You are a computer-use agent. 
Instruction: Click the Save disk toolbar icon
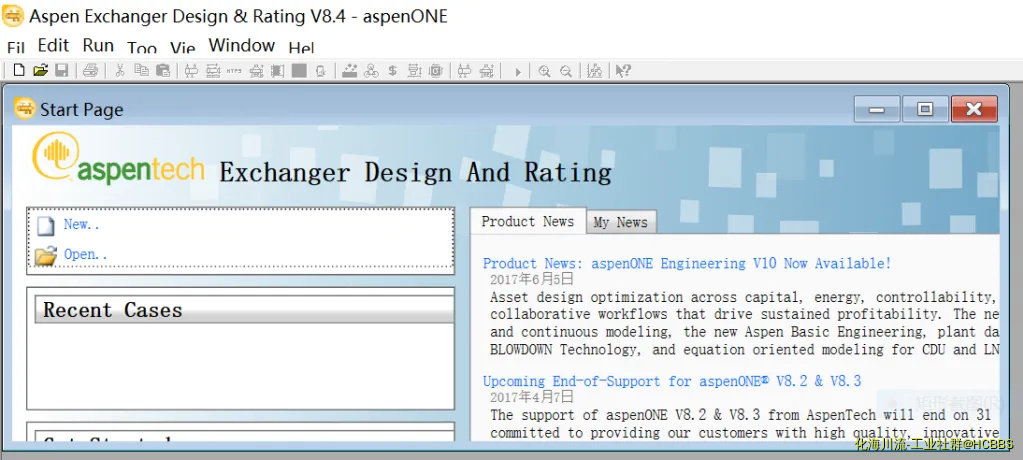click(x=61, y=71)
